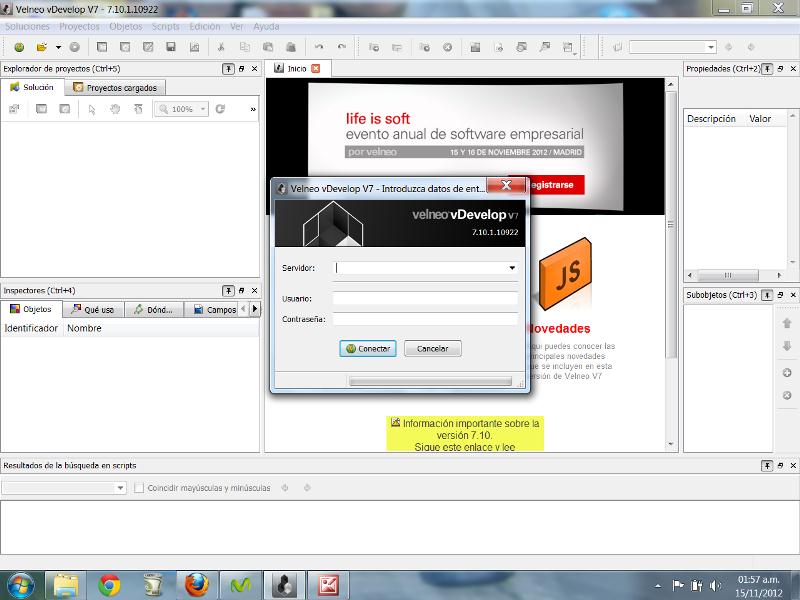Screen dimensions: 800x600
Task: Select the Inicio document tab
Action: [296, 68]
